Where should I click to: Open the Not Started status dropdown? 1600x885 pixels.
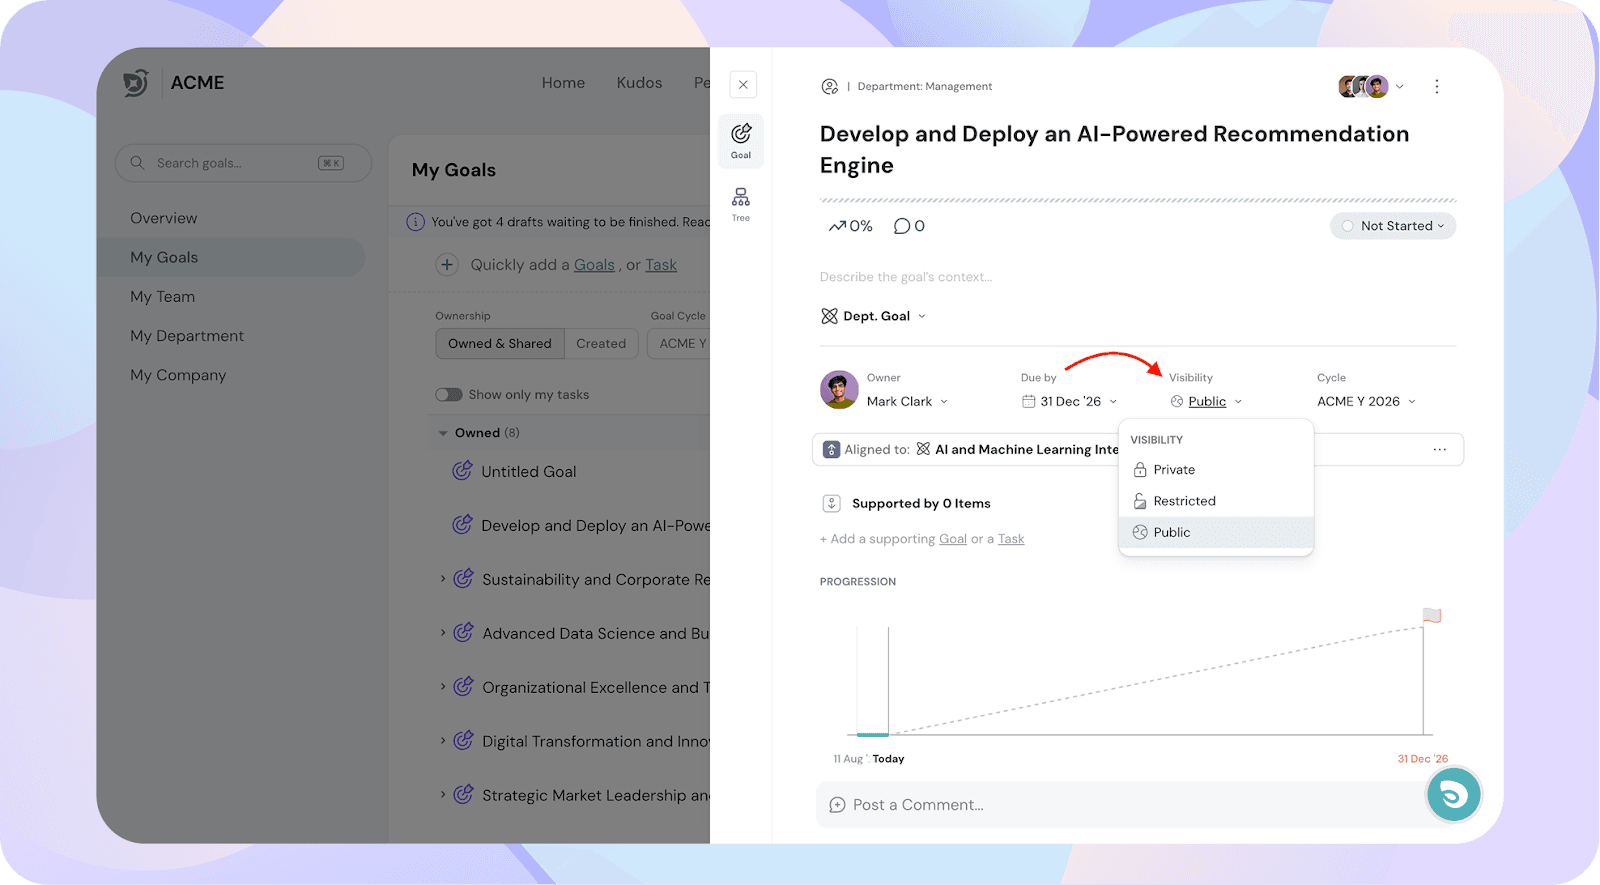point(1393,226)
